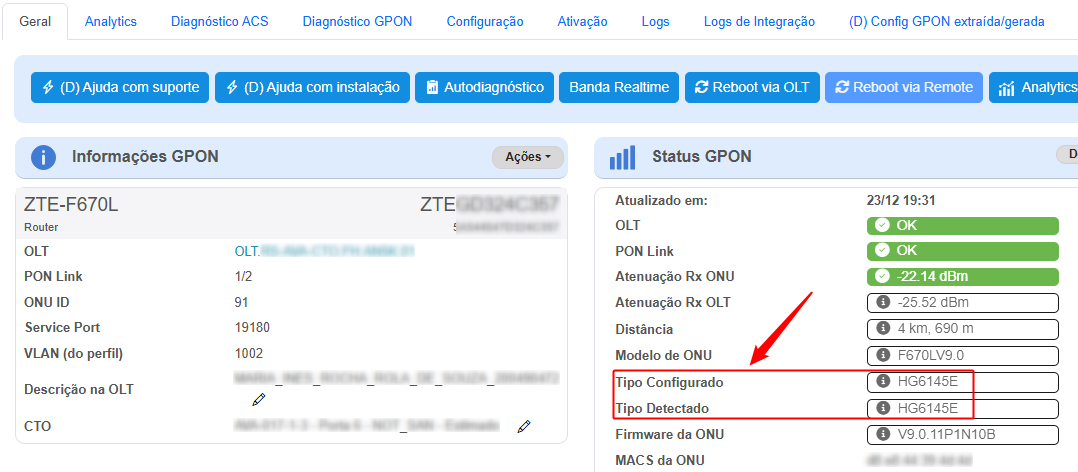Screen dimensions: 1078x472
Task: Run Autodiagnóstico
Action: (484, 87)
